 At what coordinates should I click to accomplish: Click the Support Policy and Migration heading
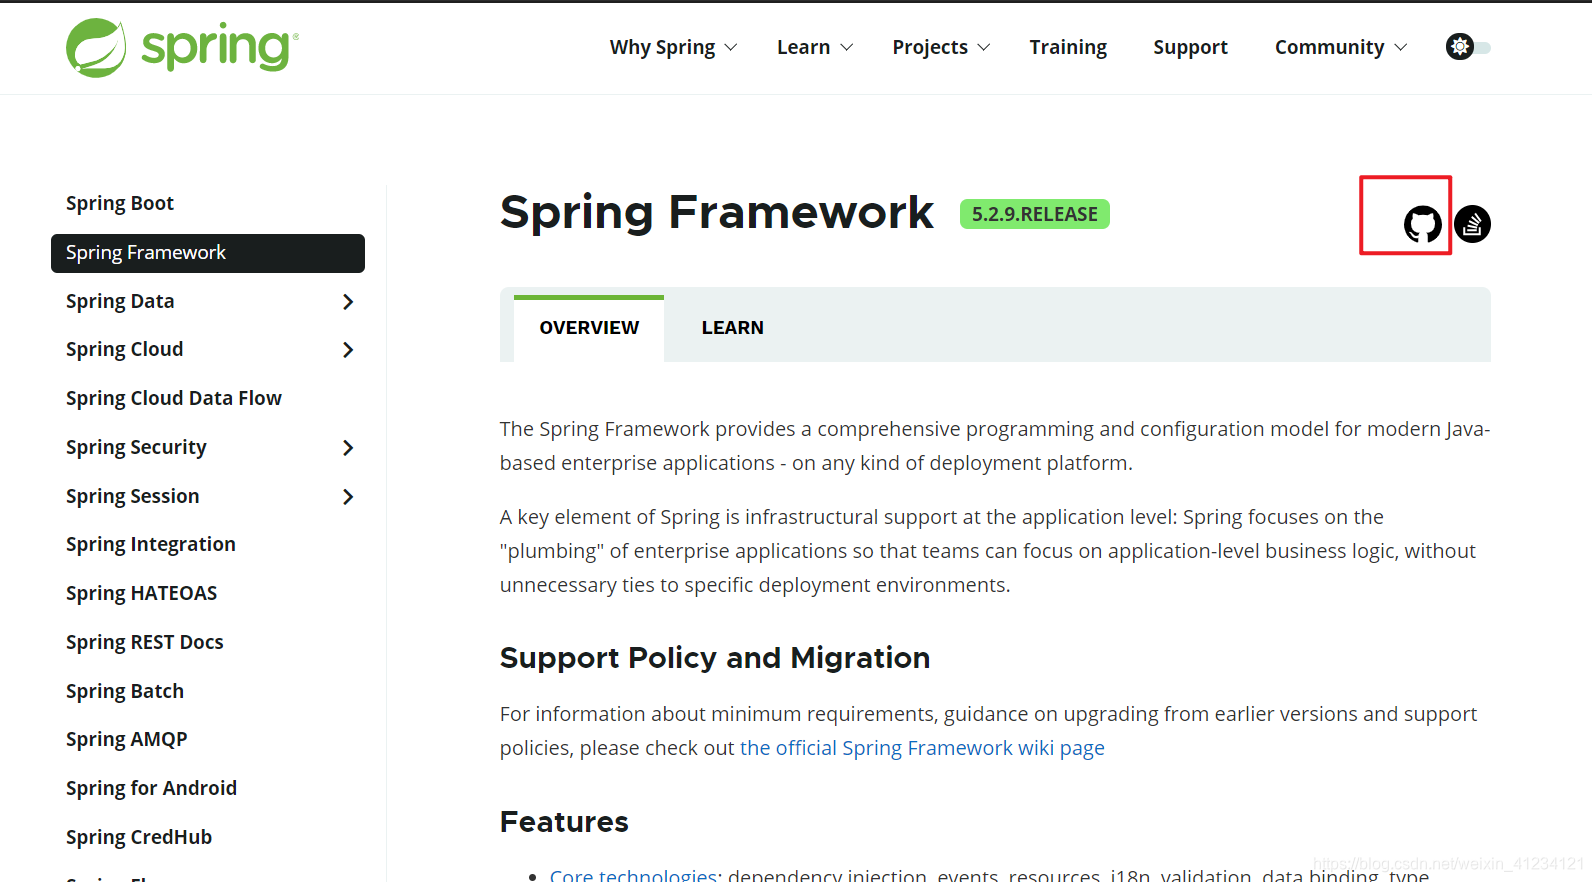[x=715, y=658]
